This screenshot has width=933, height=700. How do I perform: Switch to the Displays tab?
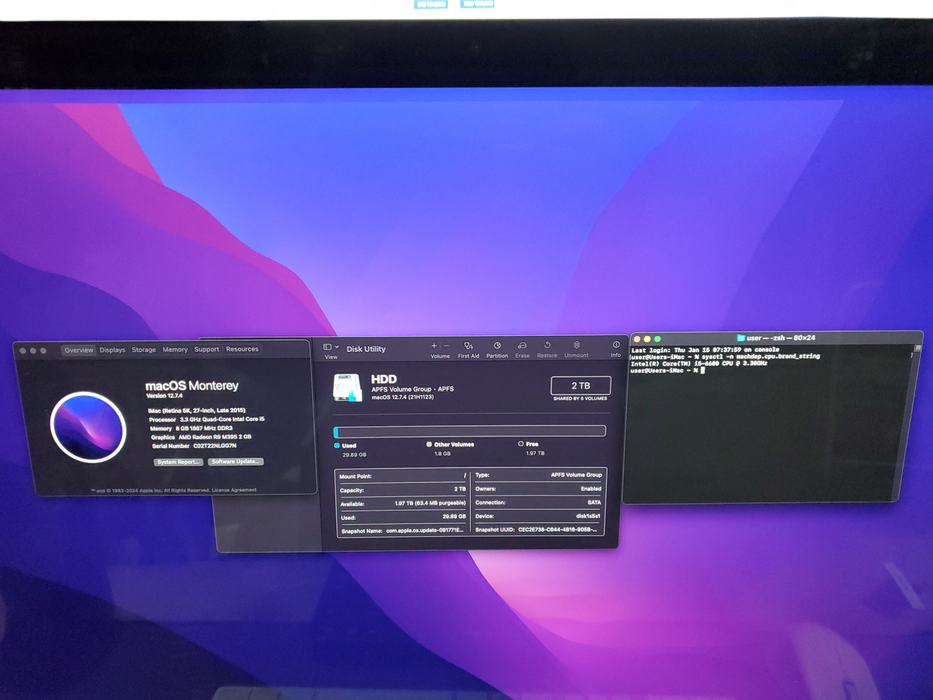pyautogui.click(x=112, y=350)
